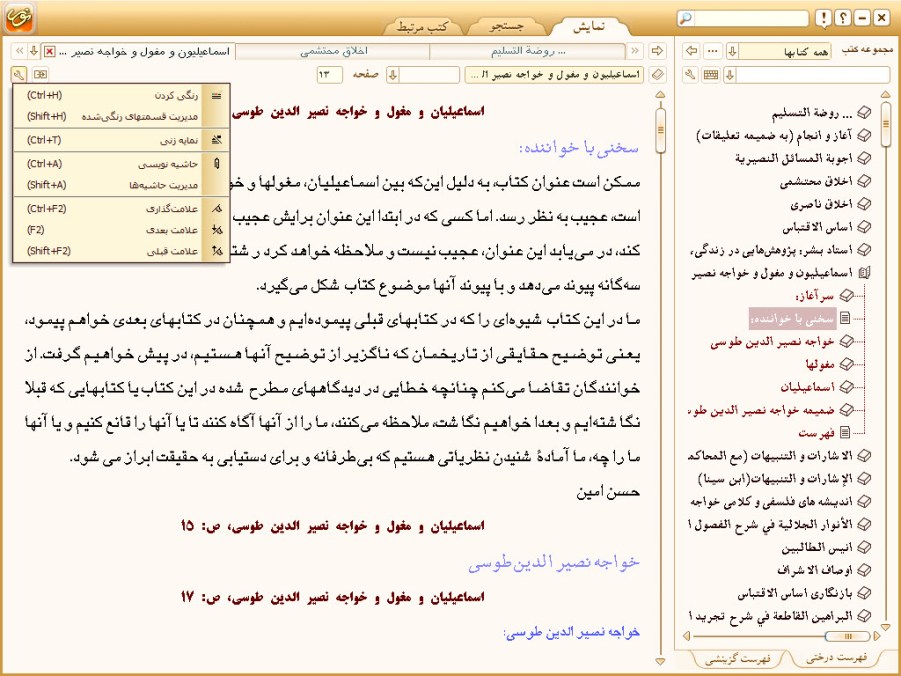Open the tab list dropdown arrow left of the document tabs
Screen dimensions: 901x676
(34, 51)
